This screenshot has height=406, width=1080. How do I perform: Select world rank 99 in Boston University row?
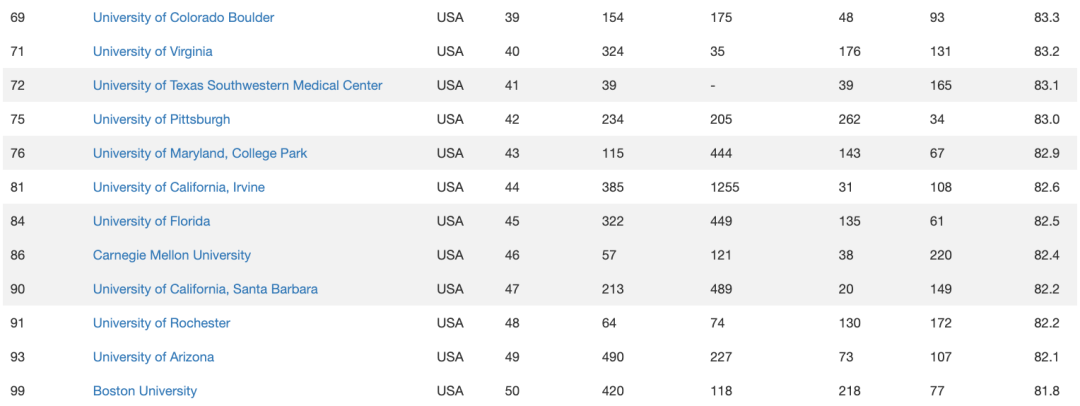18,391
